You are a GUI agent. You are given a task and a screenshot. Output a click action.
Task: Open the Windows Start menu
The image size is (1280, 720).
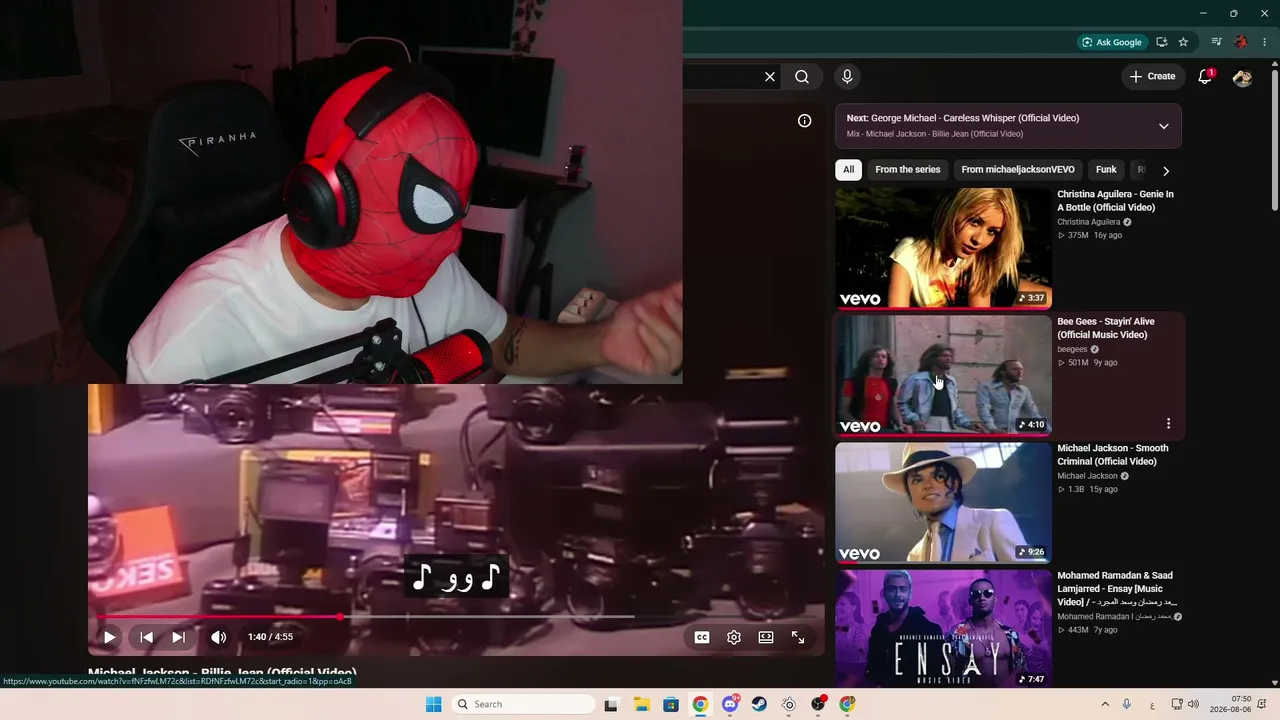(x=433, y=704)
